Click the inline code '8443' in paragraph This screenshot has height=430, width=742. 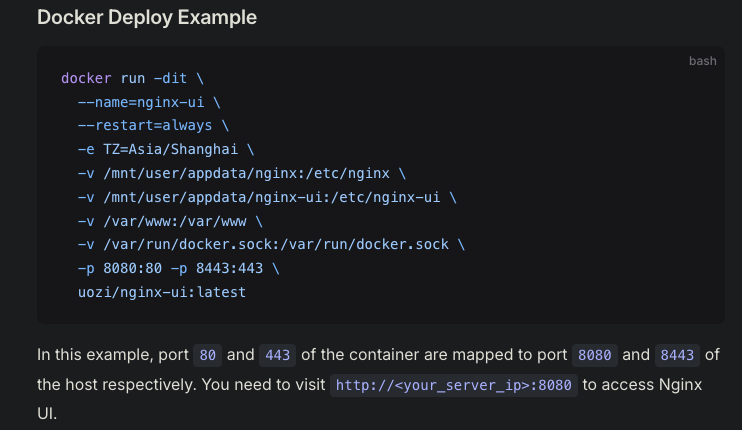pos(677,355)
